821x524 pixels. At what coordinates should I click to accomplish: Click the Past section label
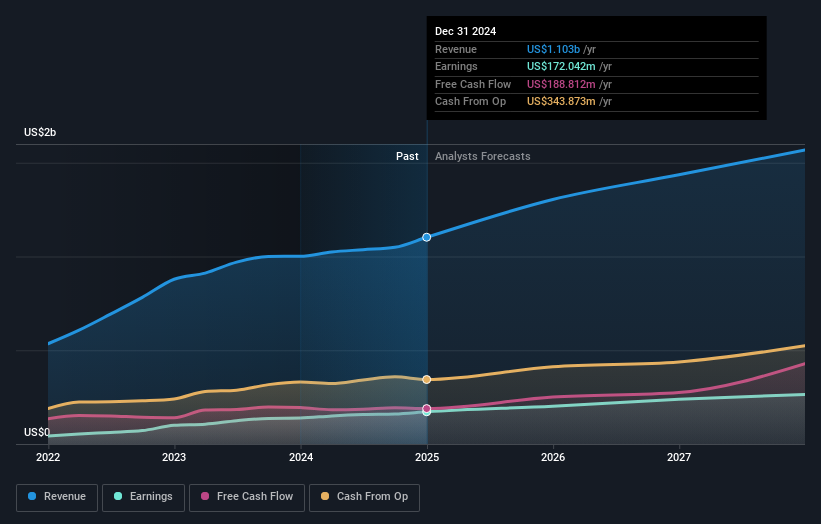coord(407,157)
